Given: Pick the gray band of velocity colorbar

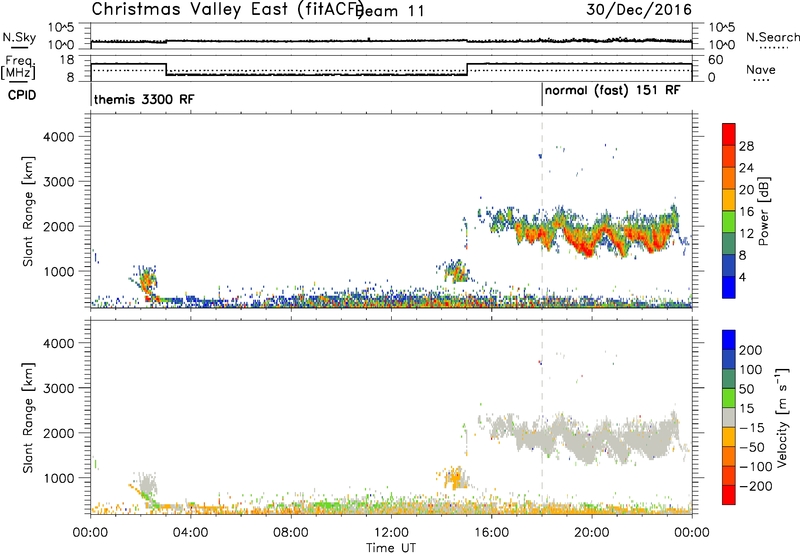Looking at the screenshot, I should coord(729,418).
